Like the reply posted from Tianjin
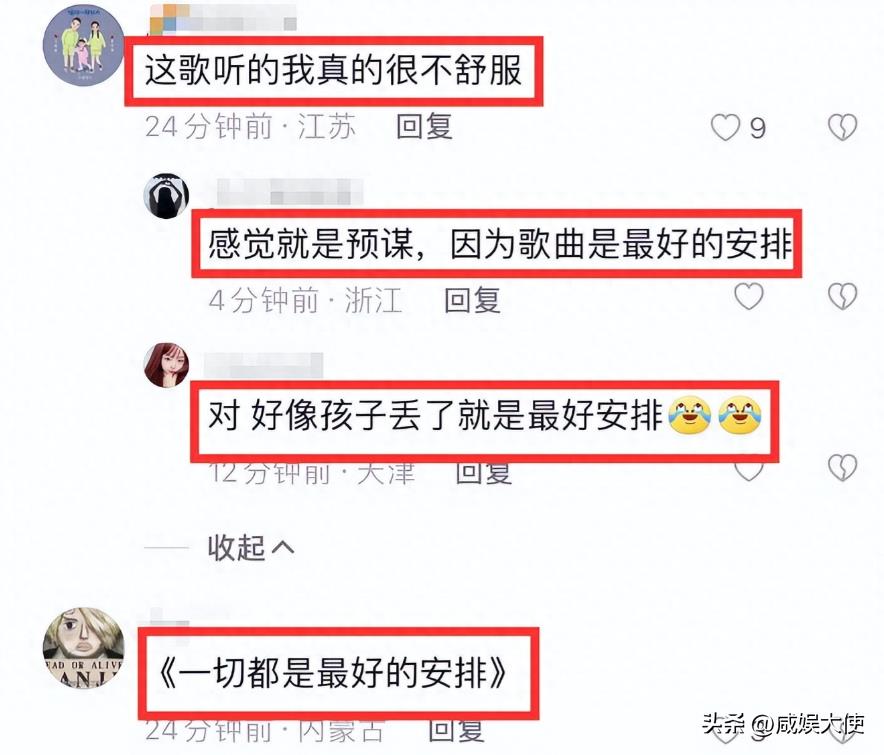884x755 pixels. tap(749, 470)
